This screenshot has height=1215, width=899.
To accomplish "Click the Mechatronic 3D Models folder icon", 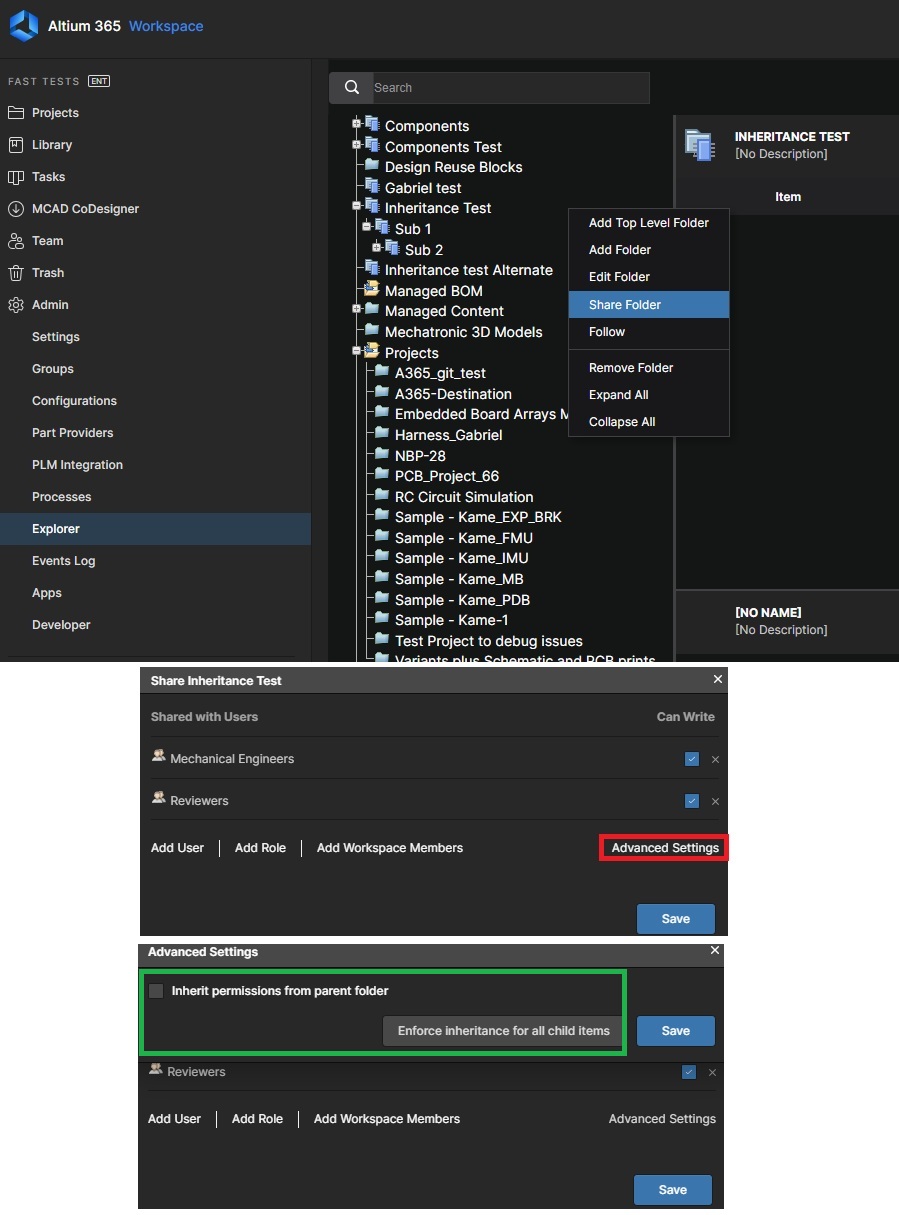I will click(x=372, y=331).
